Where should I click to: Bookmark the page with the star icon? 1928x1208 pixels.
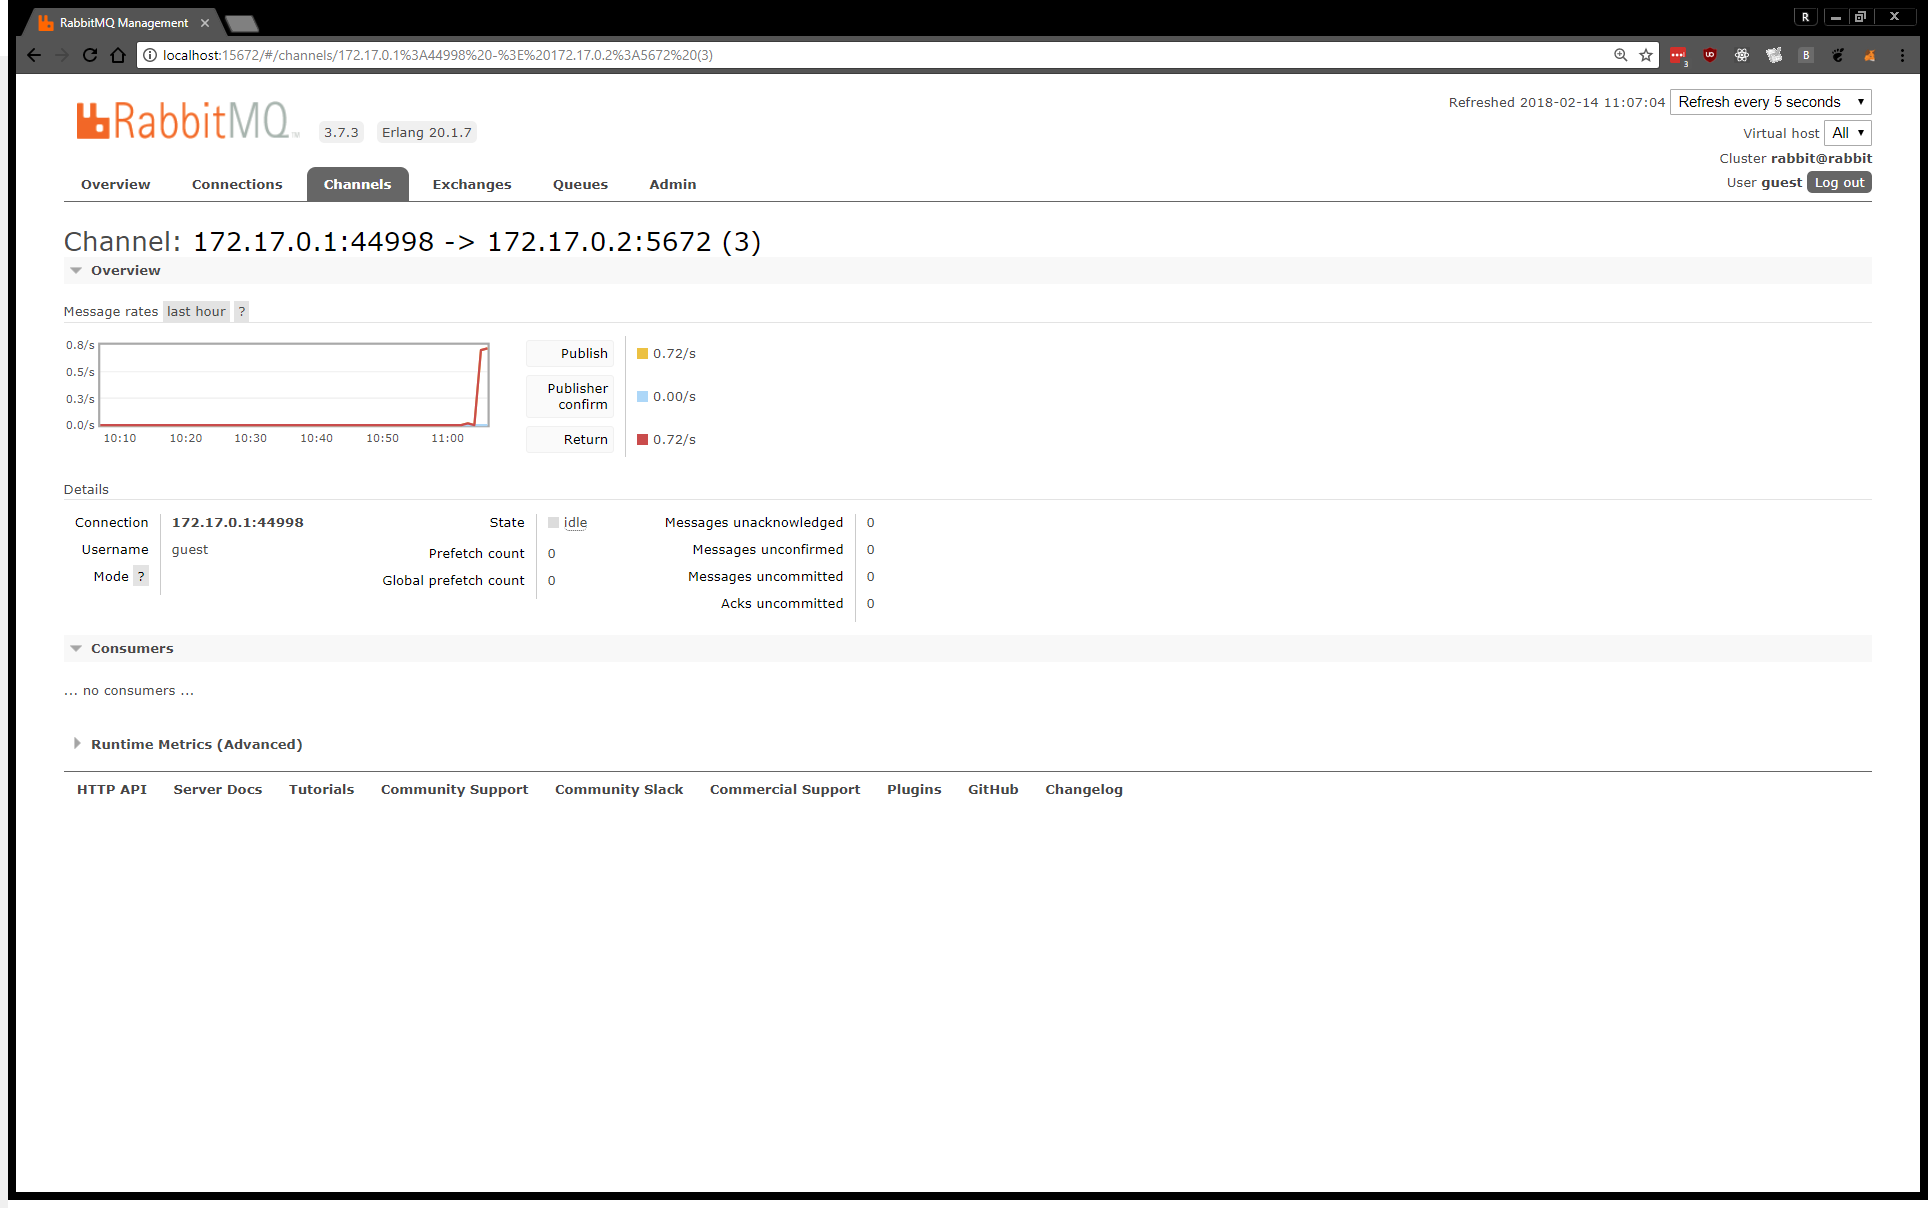[x=1646, y=55]
